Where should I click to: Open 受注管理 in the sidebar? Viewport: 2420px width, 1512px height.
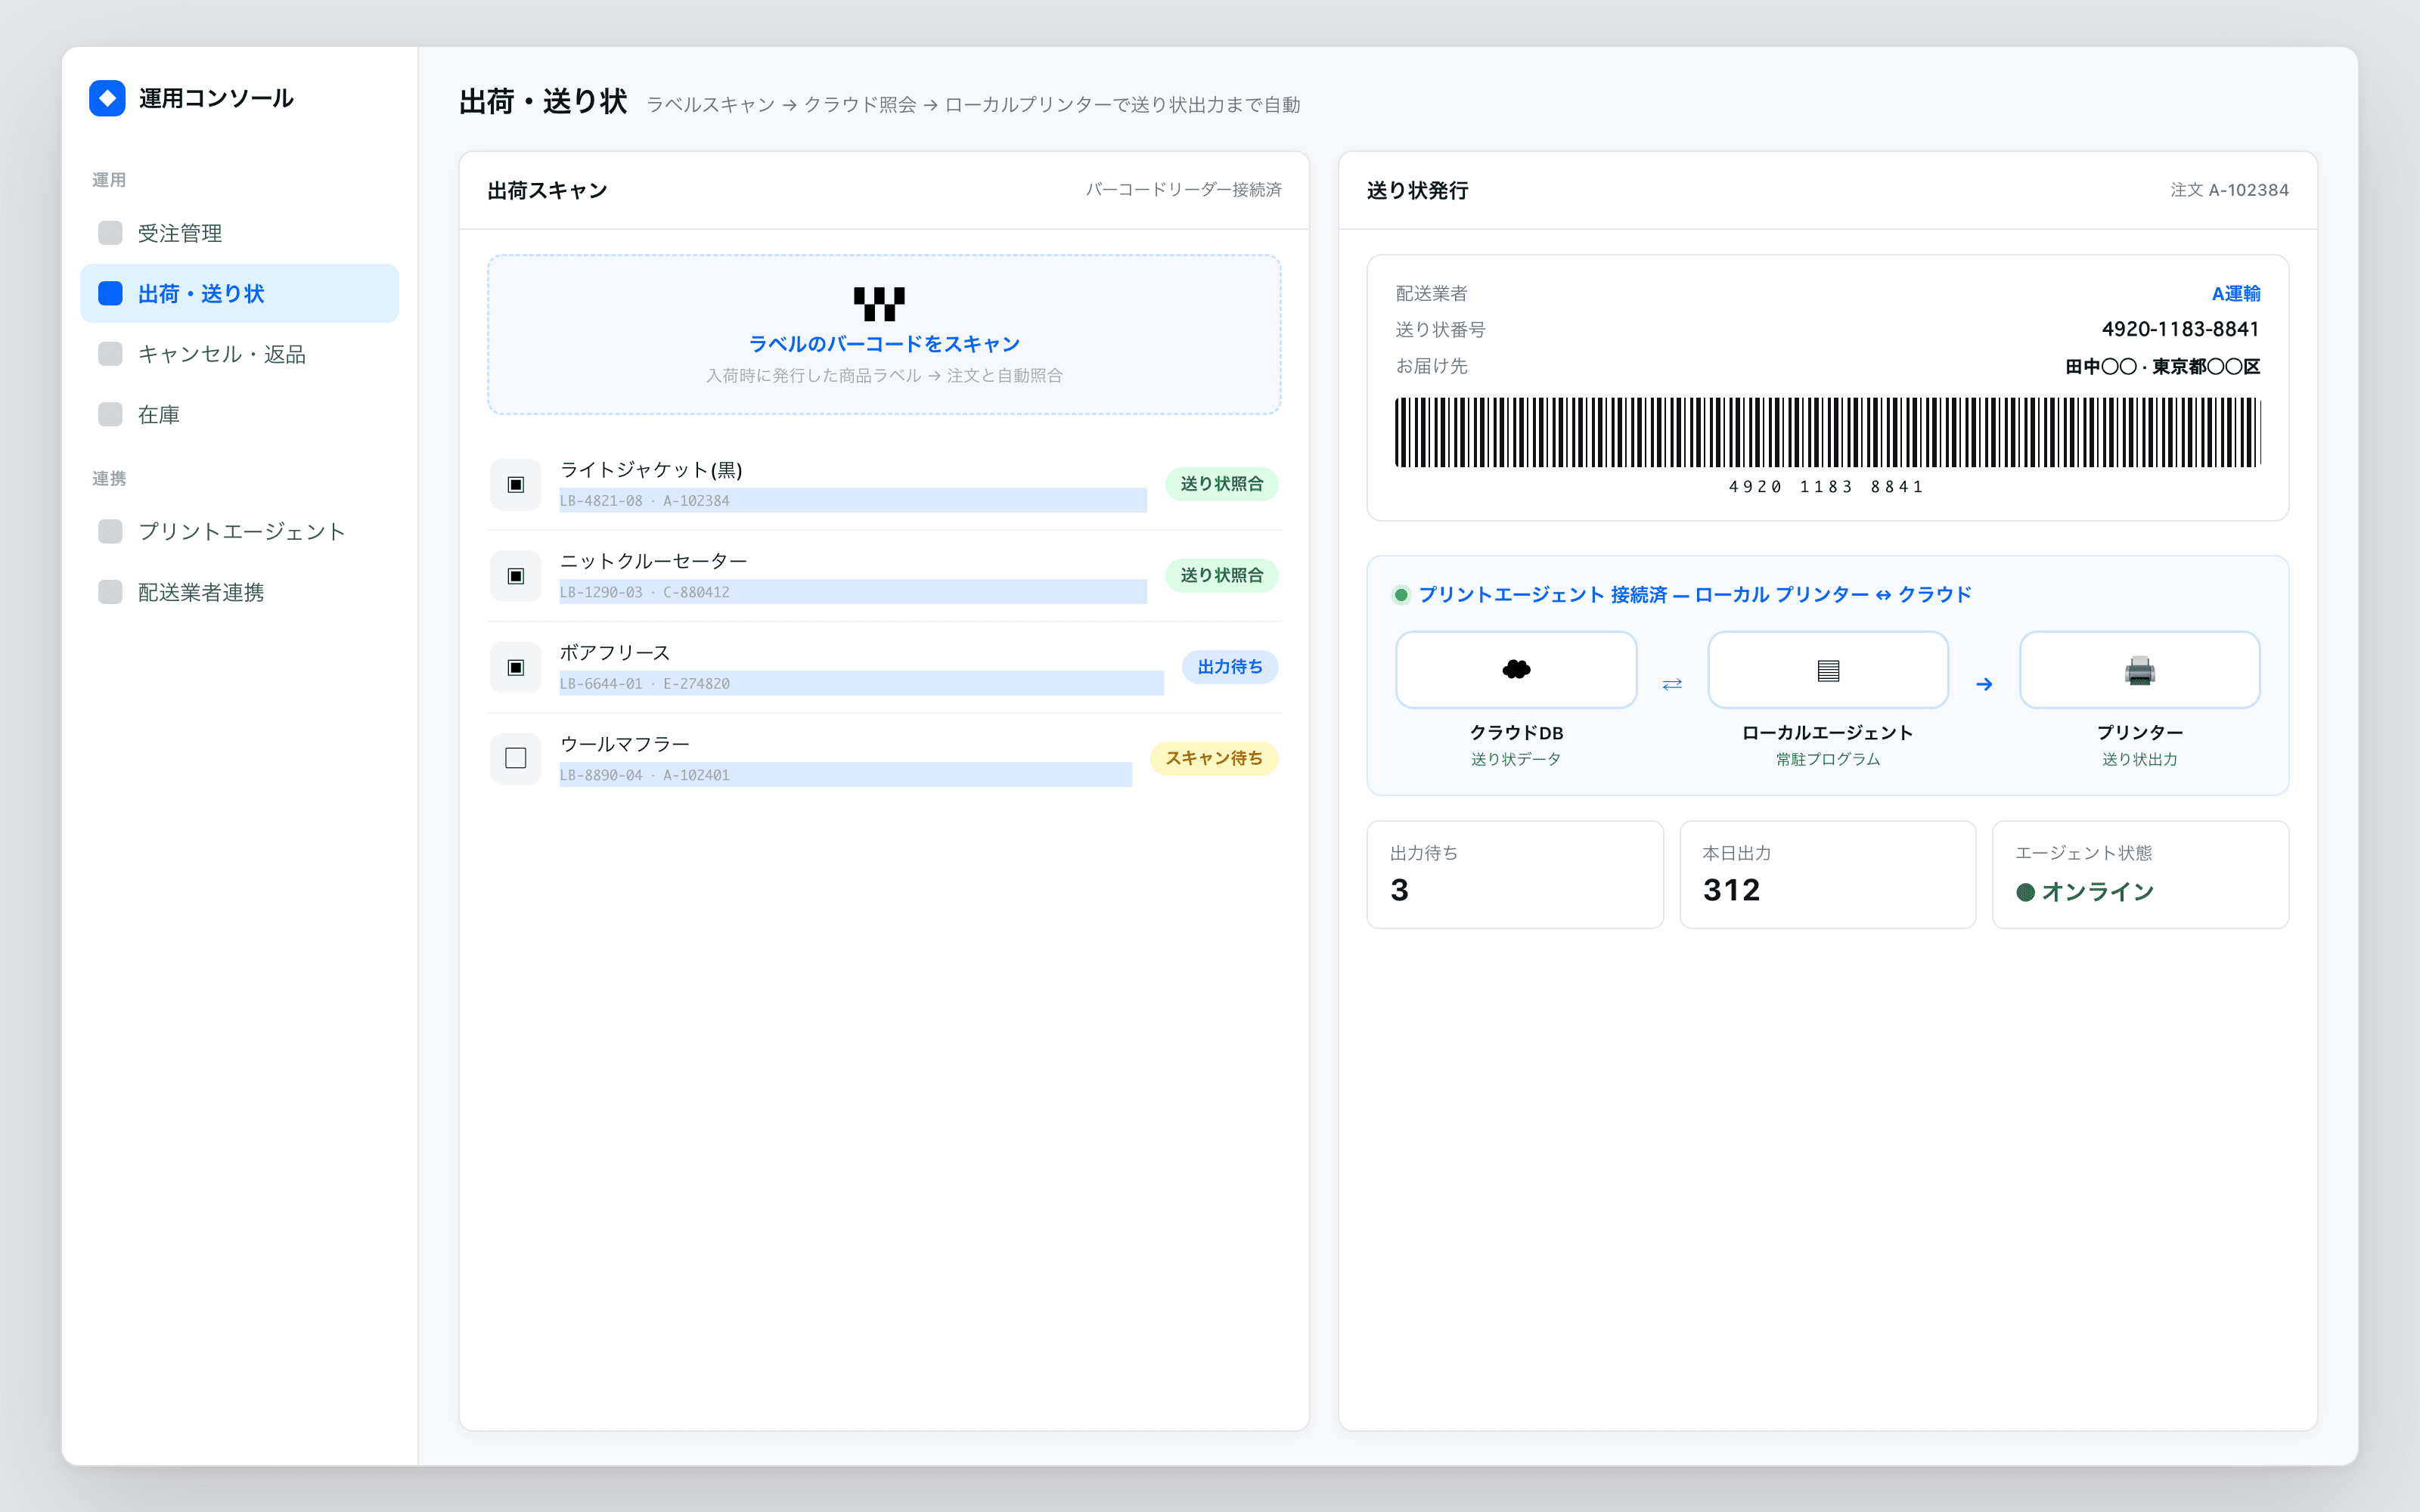click(x=239, y=233)
